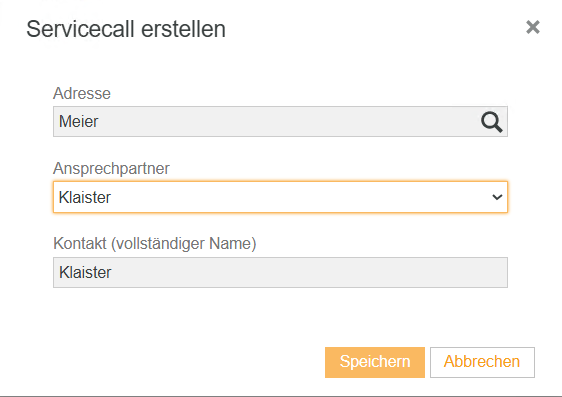
Task: Click the Kontakt (vollständiger Name) label
Action: point(154,244)
